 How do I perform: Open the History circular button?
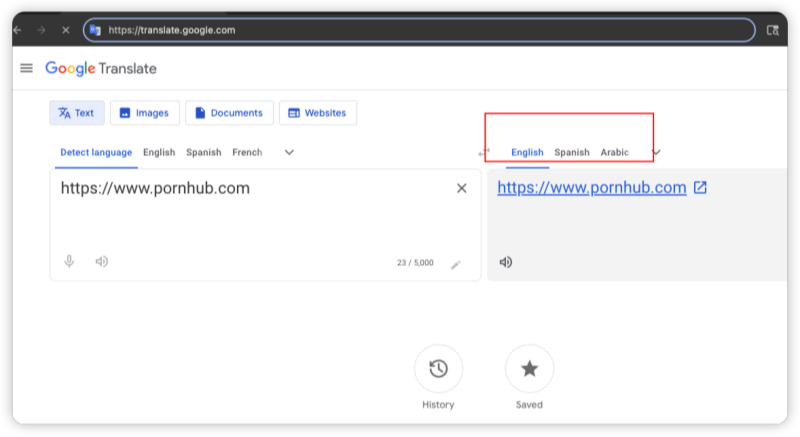438,369
